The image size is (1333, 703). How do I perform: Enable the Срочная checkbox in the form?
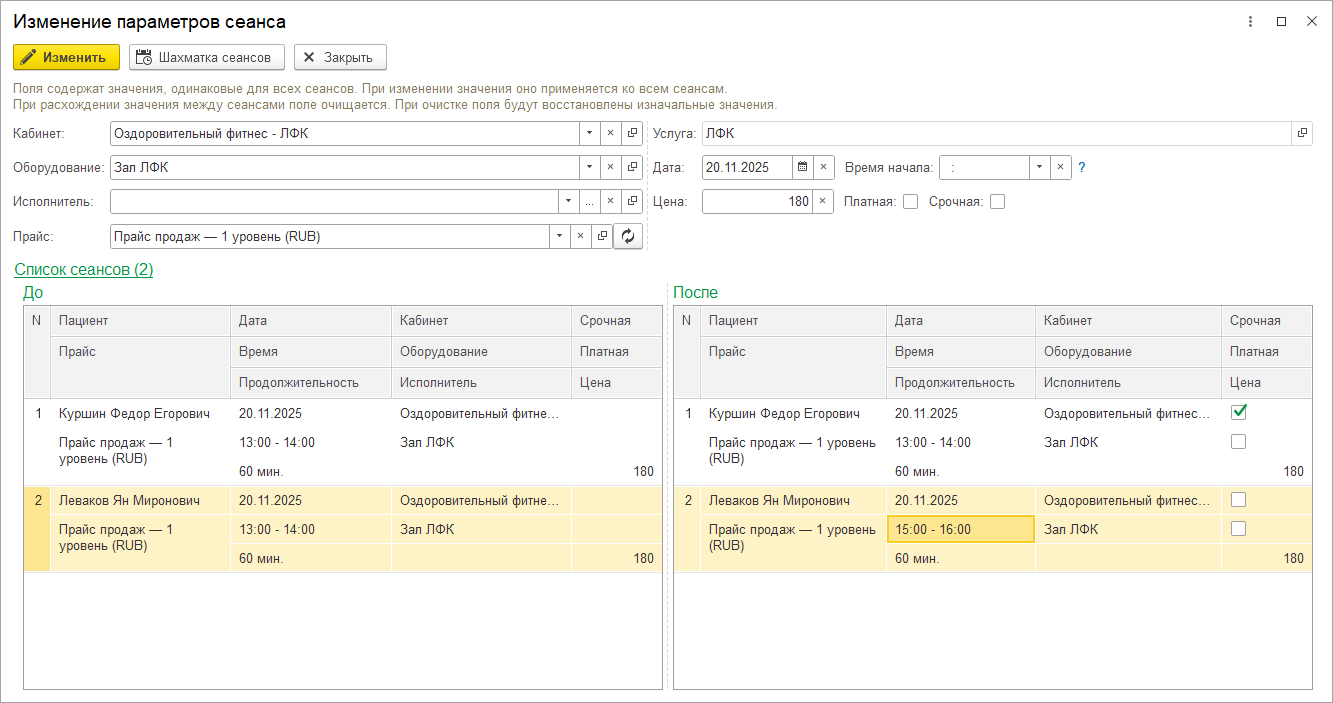click(x=997, y=202)
